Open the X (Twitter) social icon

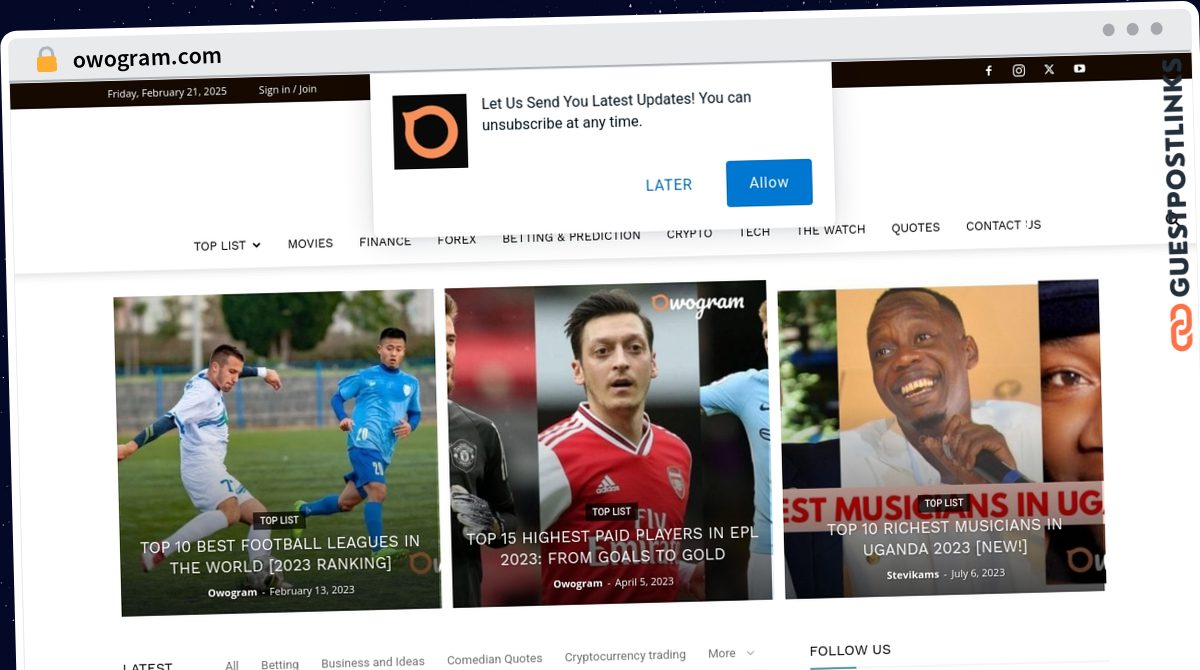point(1049,69)
